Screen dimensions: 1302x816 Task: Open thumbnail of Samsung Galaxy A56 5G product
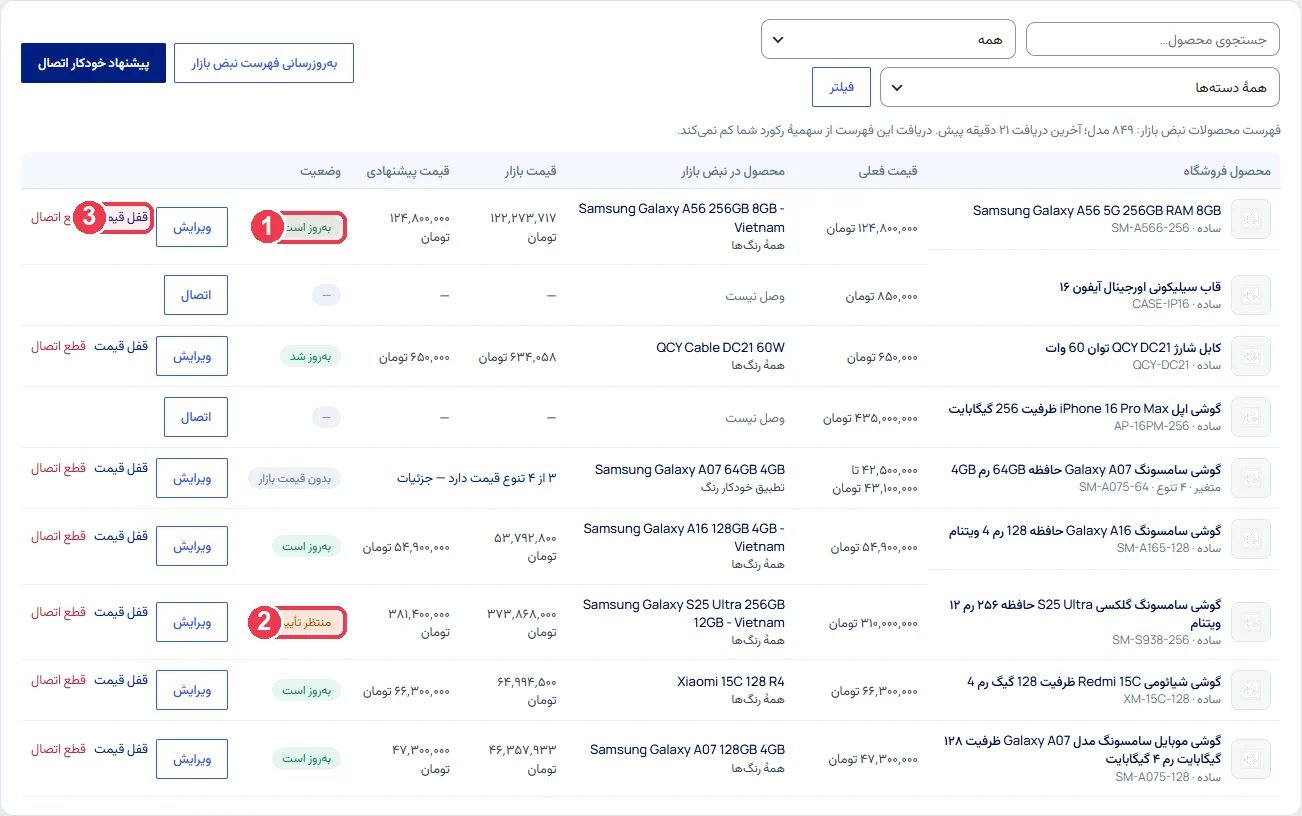click(1250, 219)
